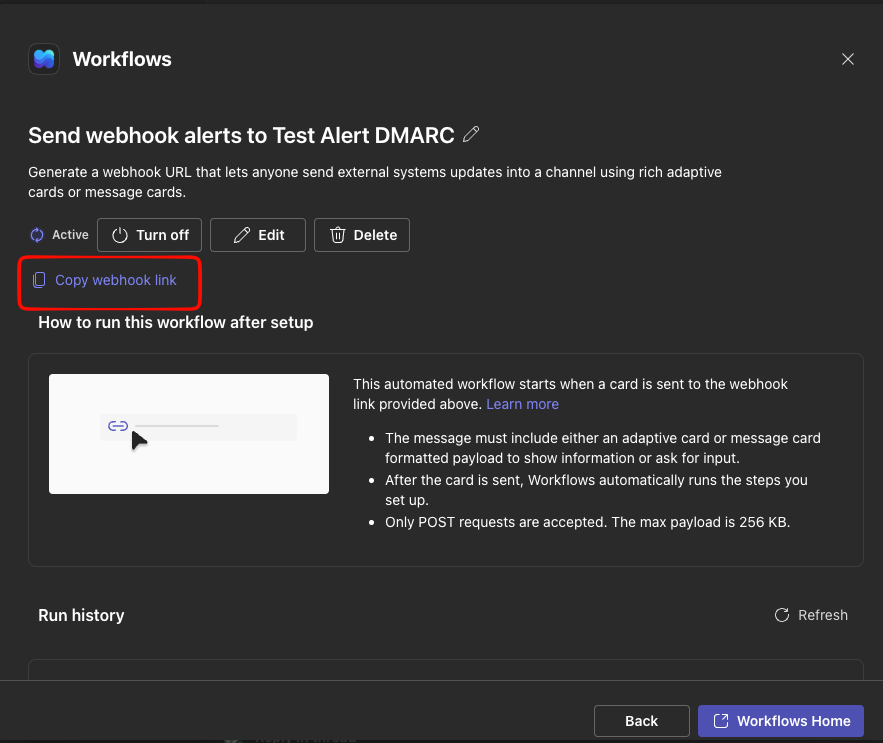Open the Learn more link

click(x=522, y=404)
